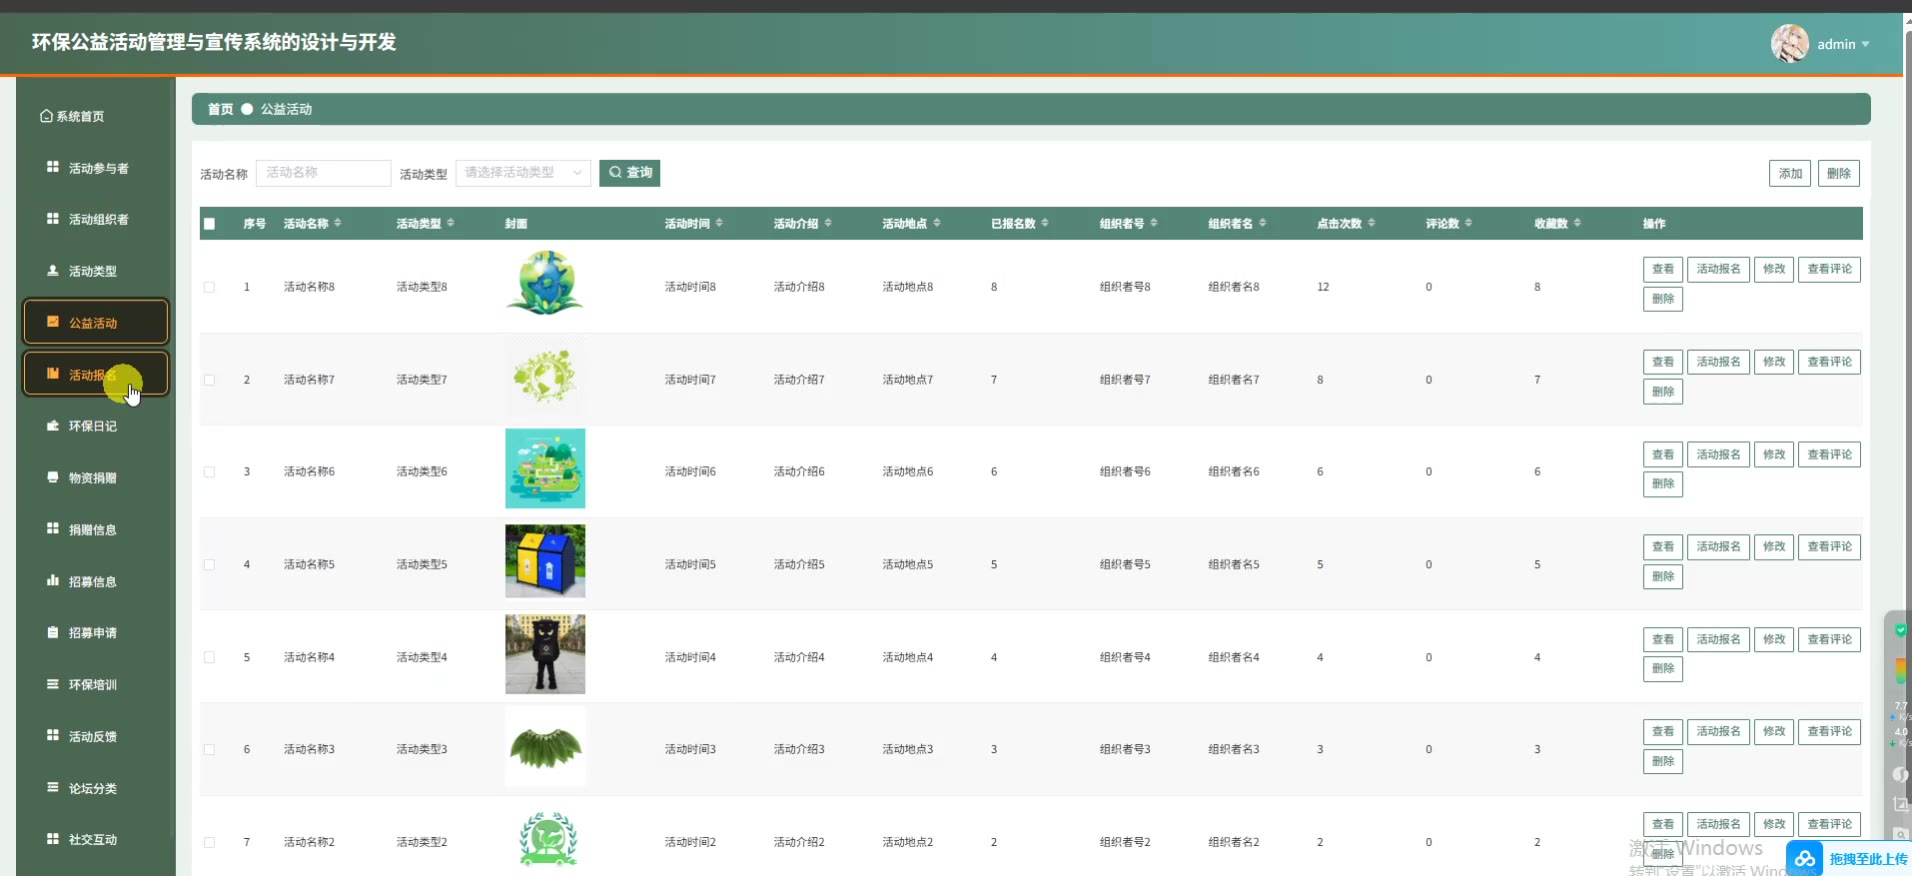
Task: Click the mascot cover image of 活动名称4
Action: coord(545,654)
